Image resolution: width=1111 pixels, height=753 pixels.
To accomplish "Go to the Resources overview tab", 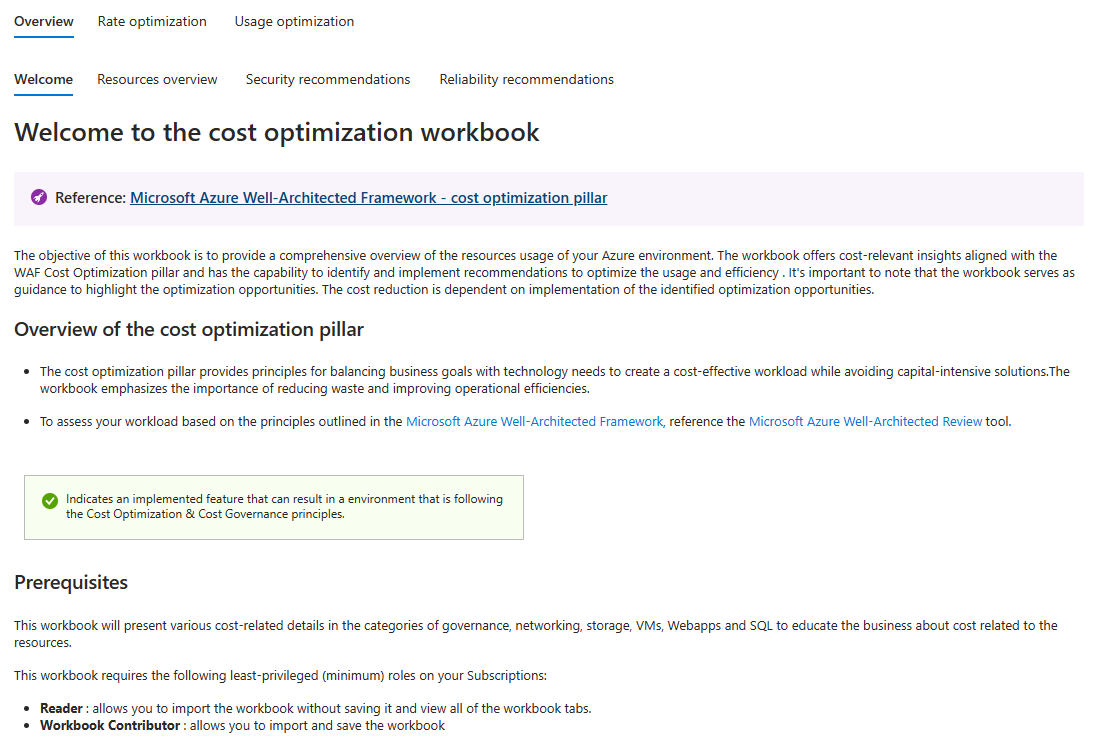I will coord(157,79).
